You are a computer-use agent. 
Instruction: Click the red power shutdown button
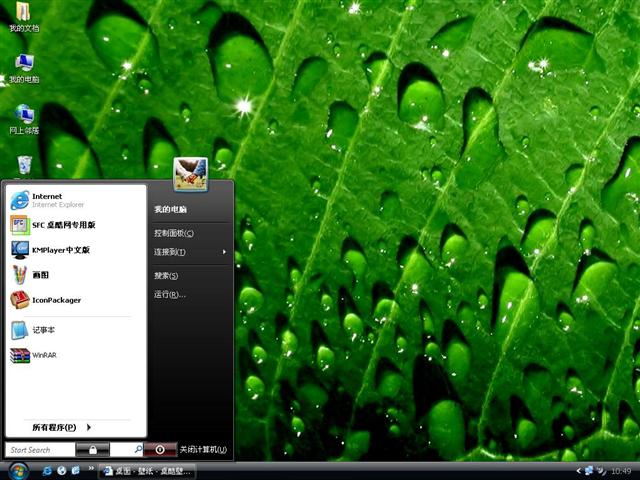coord(160,450)
